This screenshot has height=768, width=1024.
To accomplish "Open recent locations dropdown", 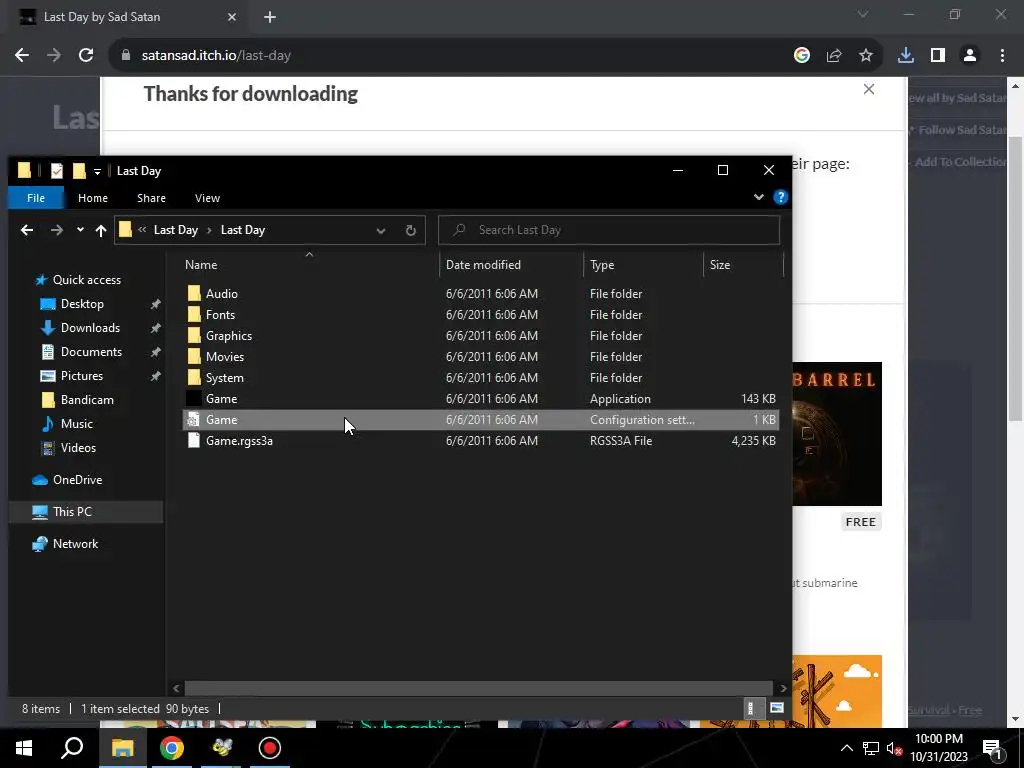I will coord(80,230).
